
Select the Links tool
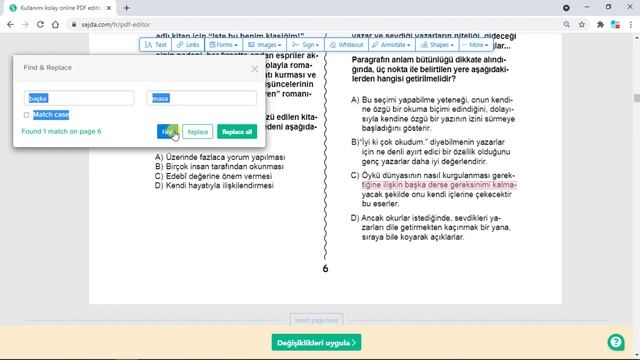(188, 45)
